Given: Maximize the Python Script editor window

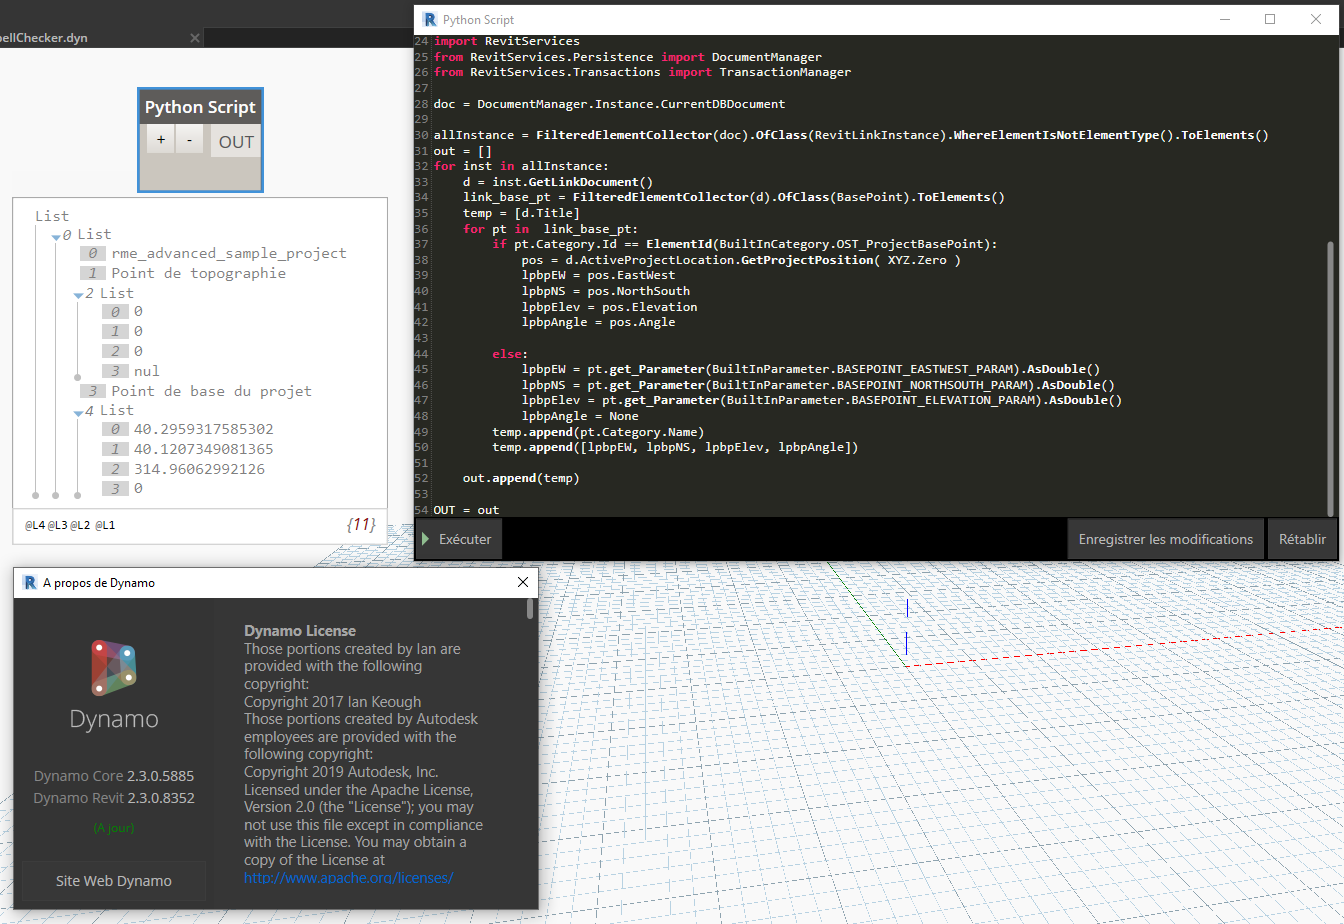Looking at the screenshot, I should tap(1270, 19).
